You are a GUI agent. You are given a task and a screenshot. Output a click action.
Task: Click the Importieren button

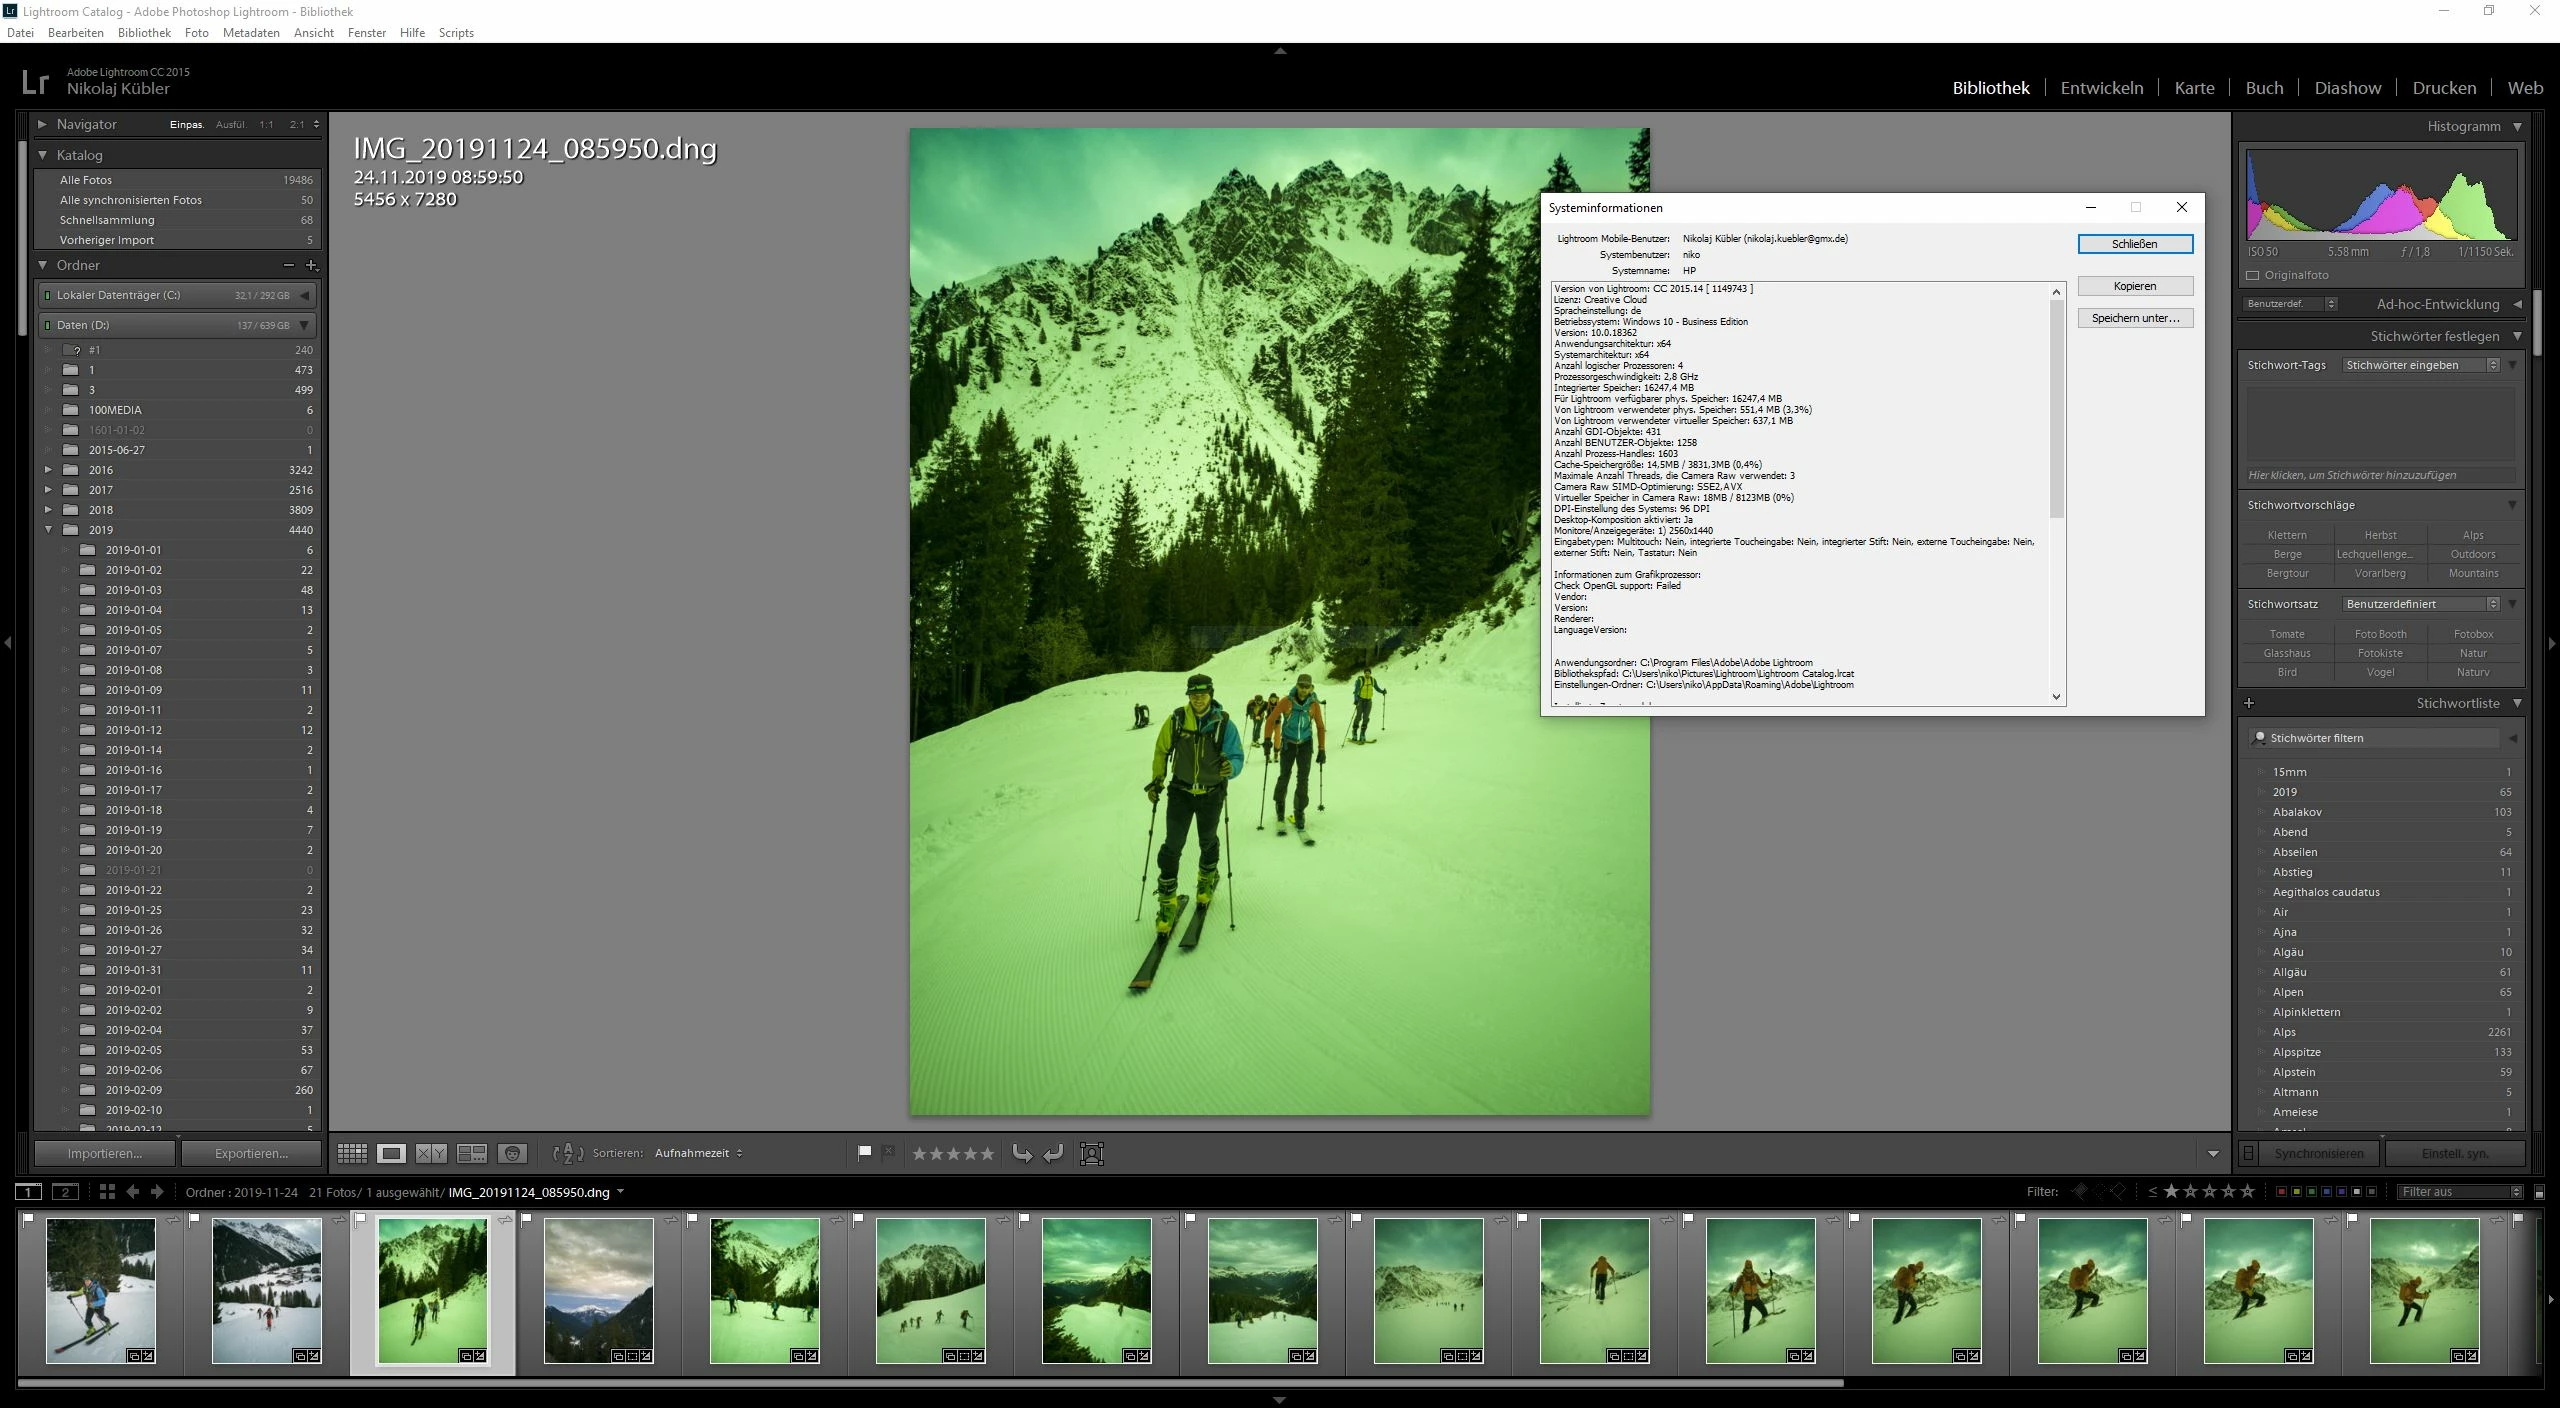(x=105, y=1154)
